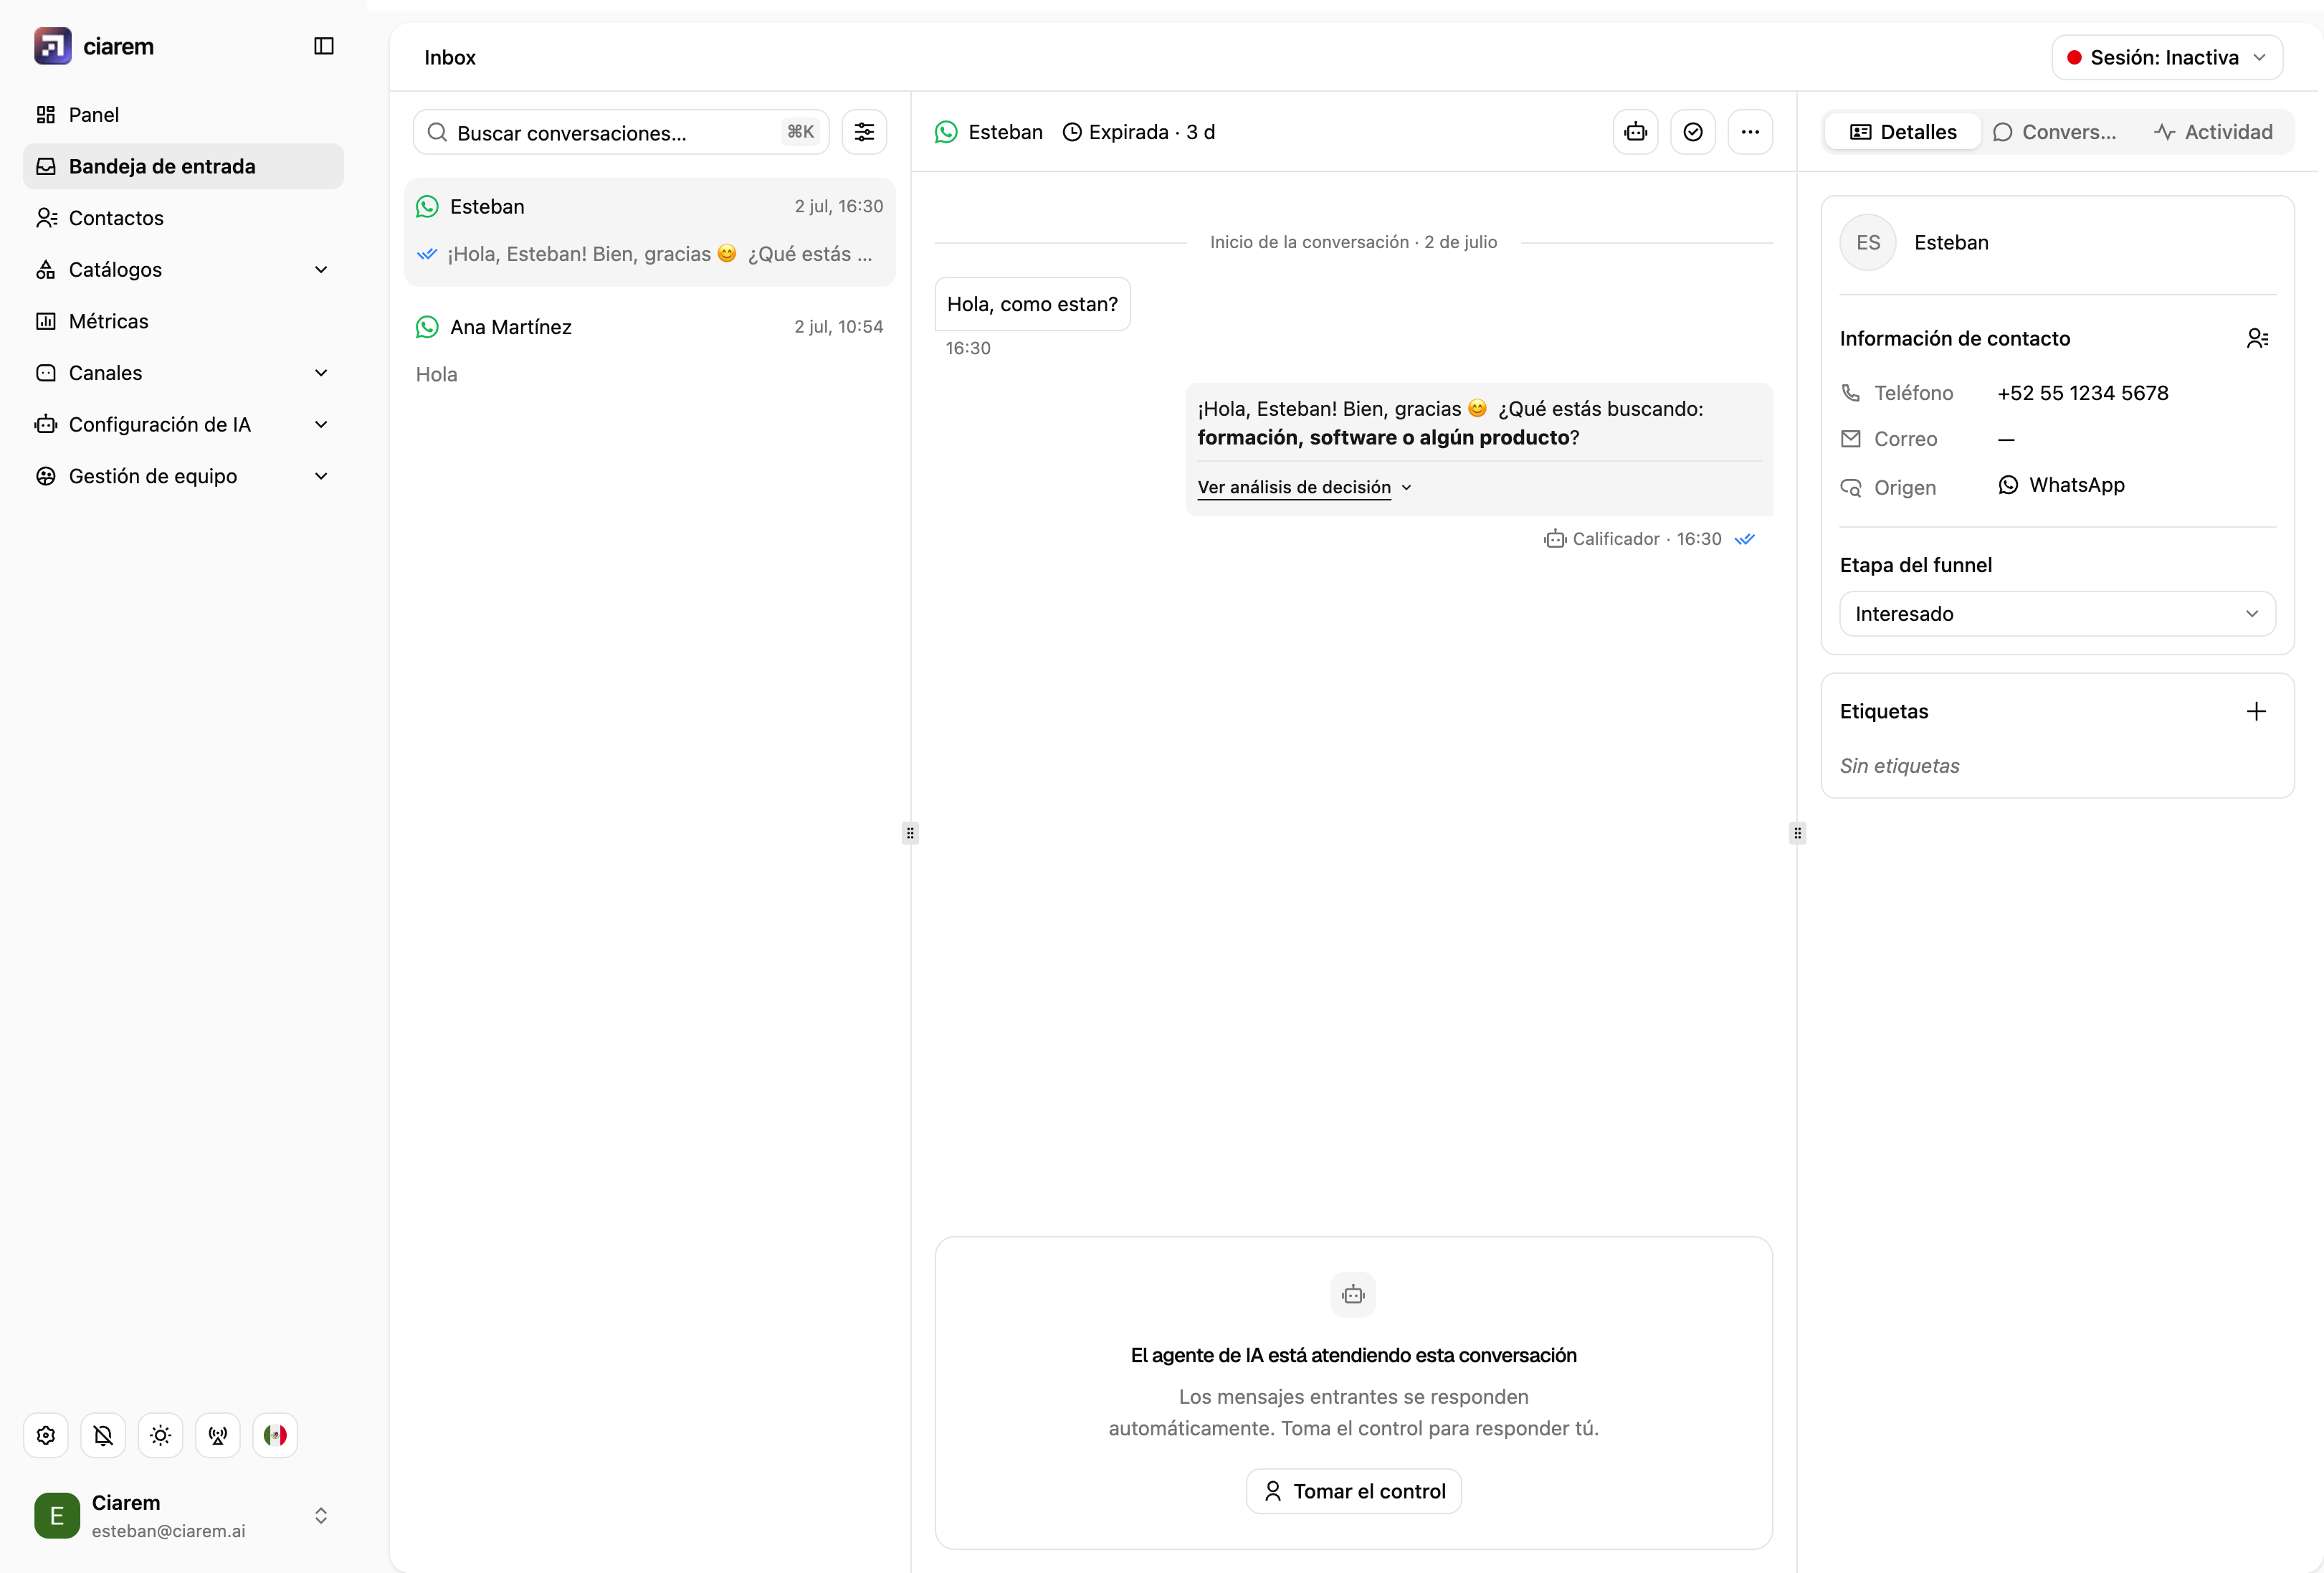2324x1573 pixels.
Task: Click the right panel resize handle
Action: 1797,833
